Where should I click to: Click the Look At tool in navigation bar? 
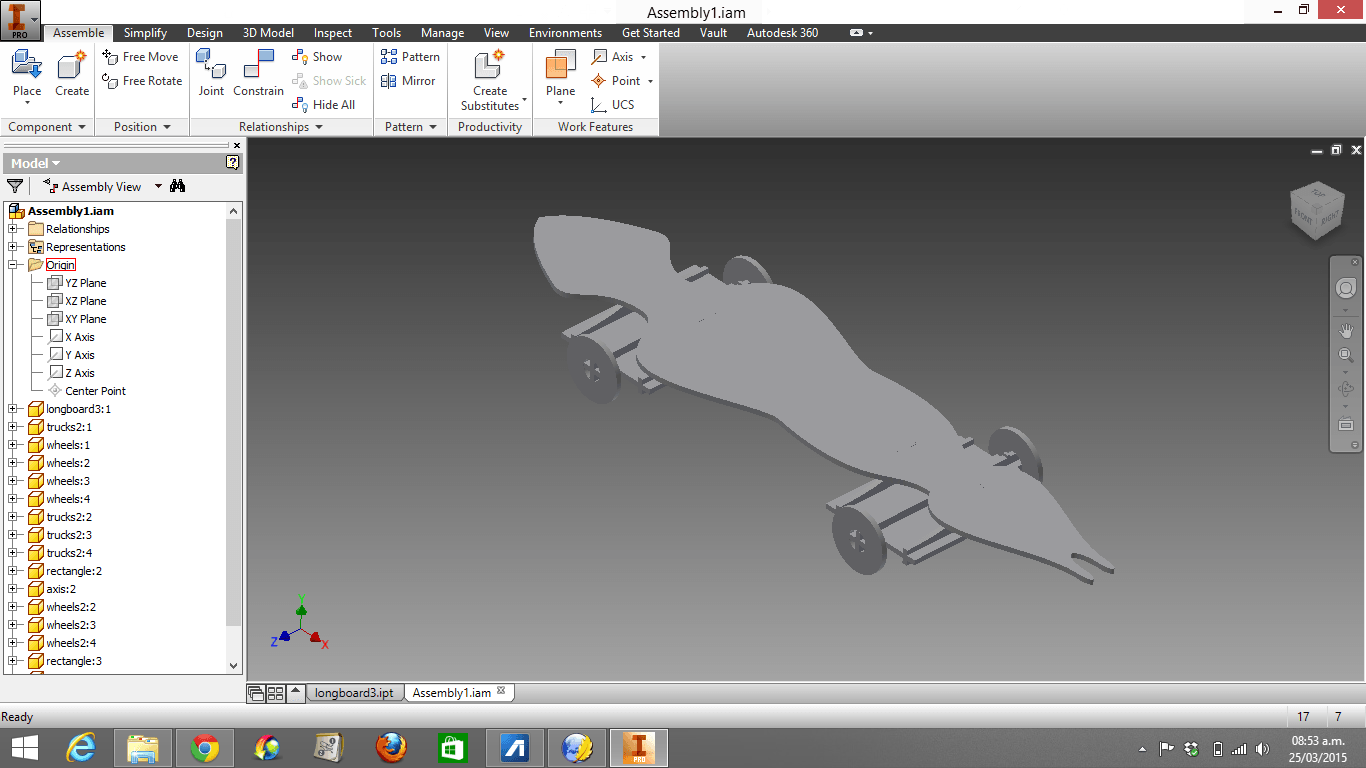pos(1346,425)
